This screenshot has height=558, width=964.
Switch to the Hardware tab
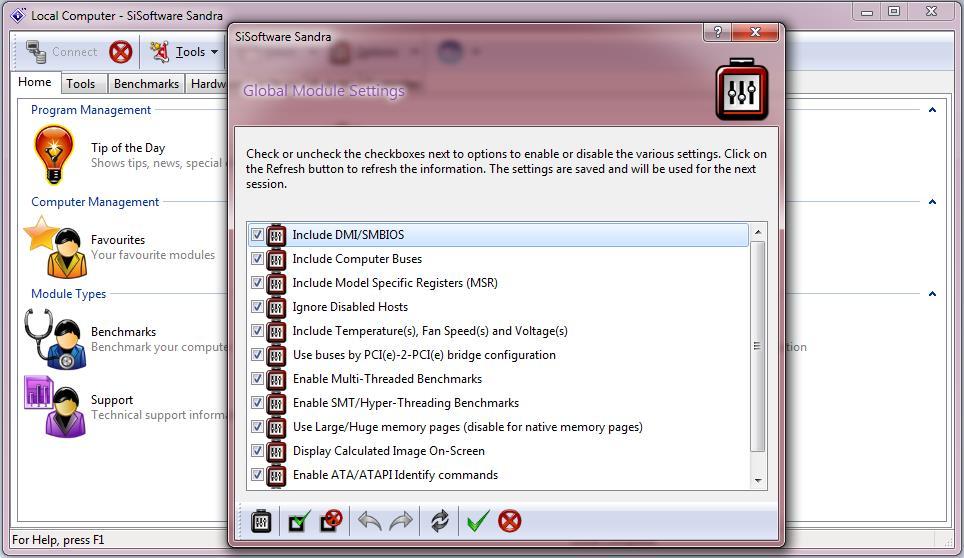[207, 84]
